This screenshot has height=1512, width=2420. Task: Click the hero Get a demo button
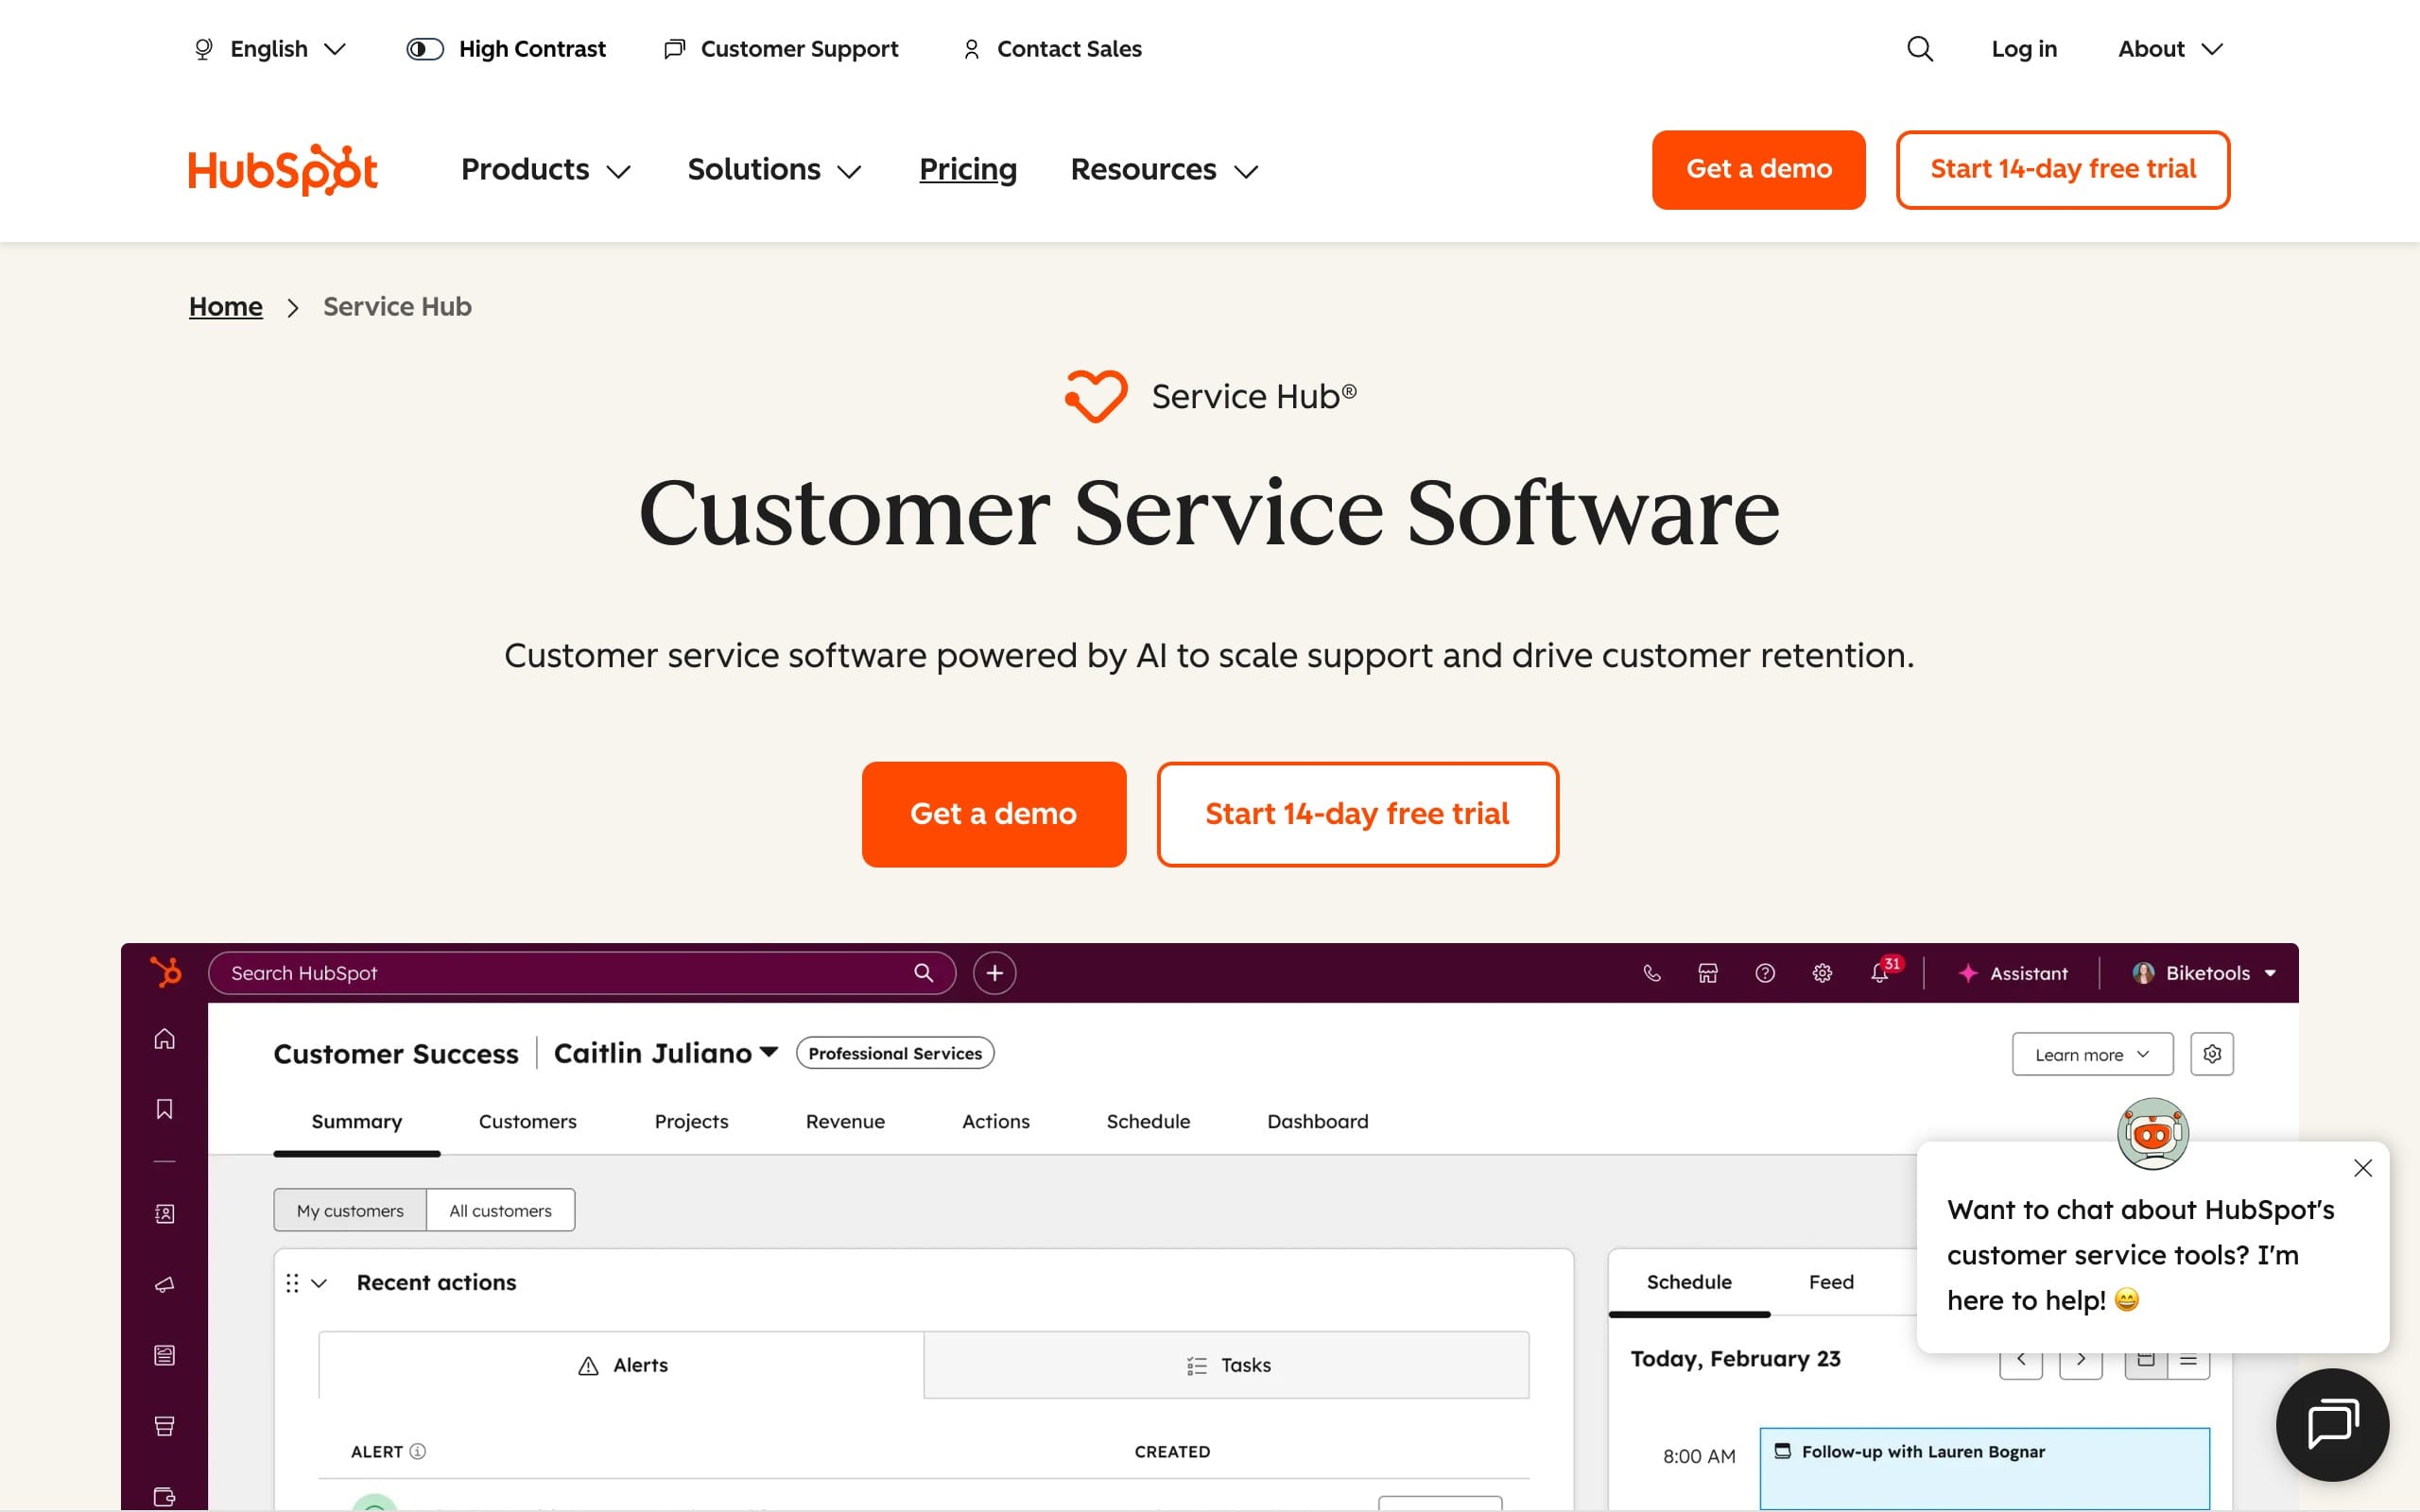coord(994,814)
